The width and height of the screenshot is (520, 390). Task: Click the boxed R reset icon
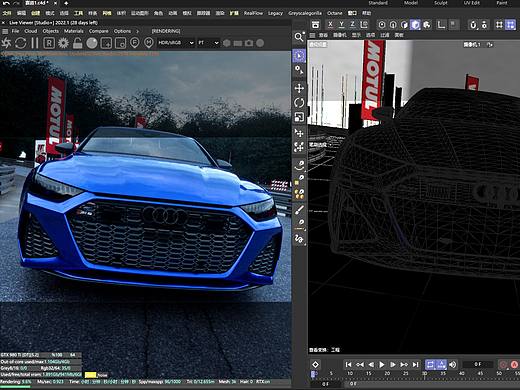coord(49,43)
